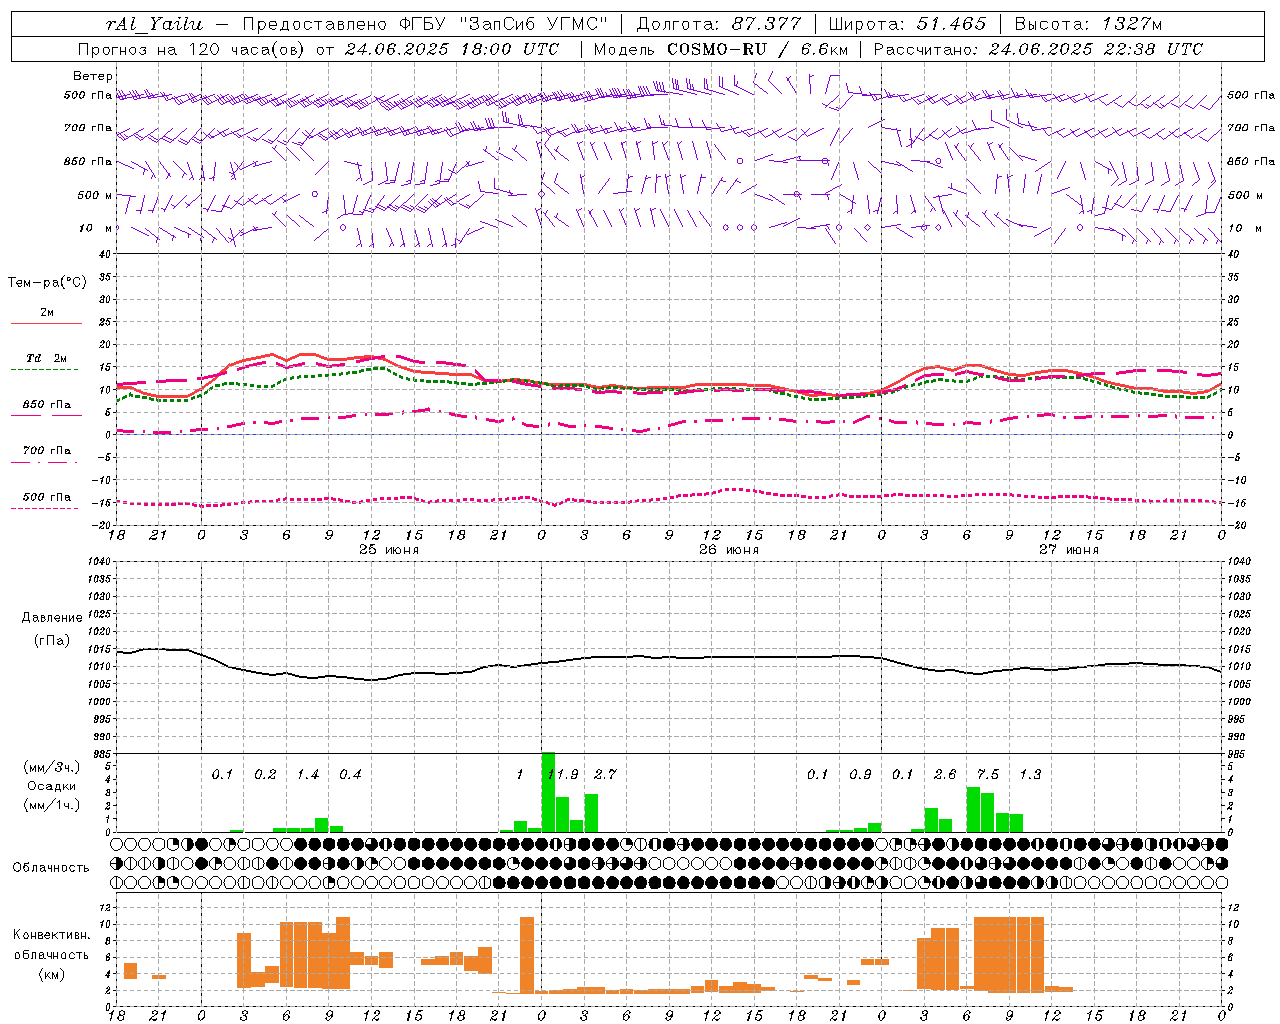Click the Осадки precipitation panel label

coord(52,786)
